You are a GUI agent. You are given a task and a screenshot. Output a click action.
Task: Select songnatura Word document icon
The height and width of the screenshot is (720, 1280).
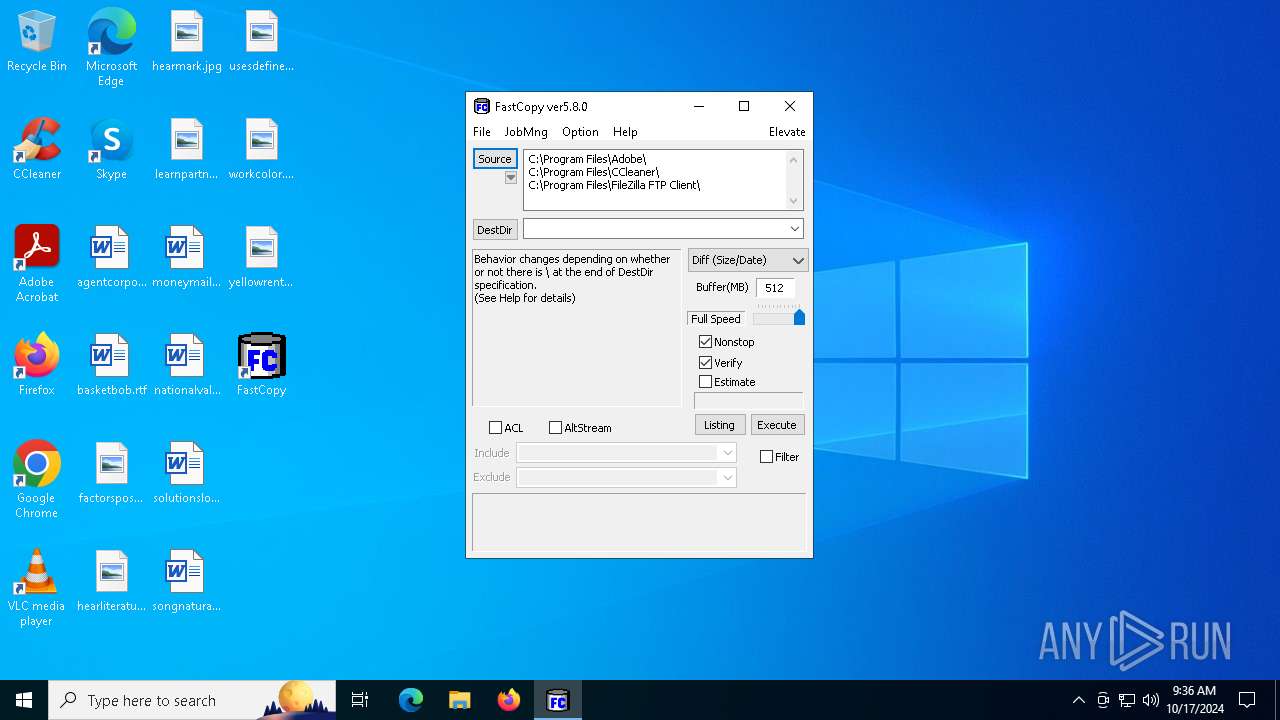point(187,582)
